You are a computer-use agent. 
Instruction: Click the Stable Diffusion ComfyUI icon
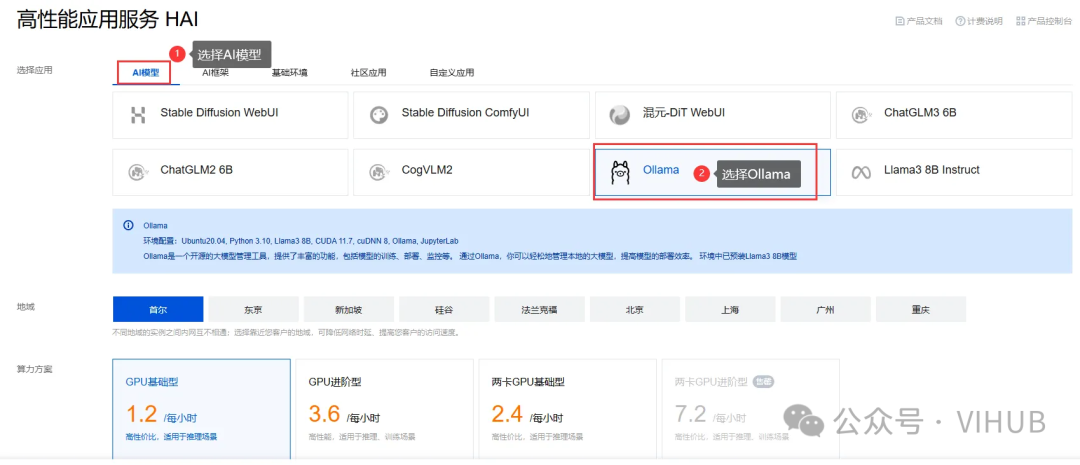click(378, 115)
